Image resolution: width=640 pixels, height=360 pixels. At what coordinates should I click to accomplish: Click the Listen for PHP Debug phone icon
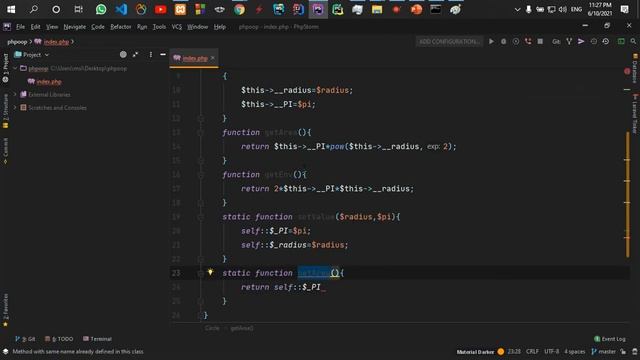tap(528, 42)
